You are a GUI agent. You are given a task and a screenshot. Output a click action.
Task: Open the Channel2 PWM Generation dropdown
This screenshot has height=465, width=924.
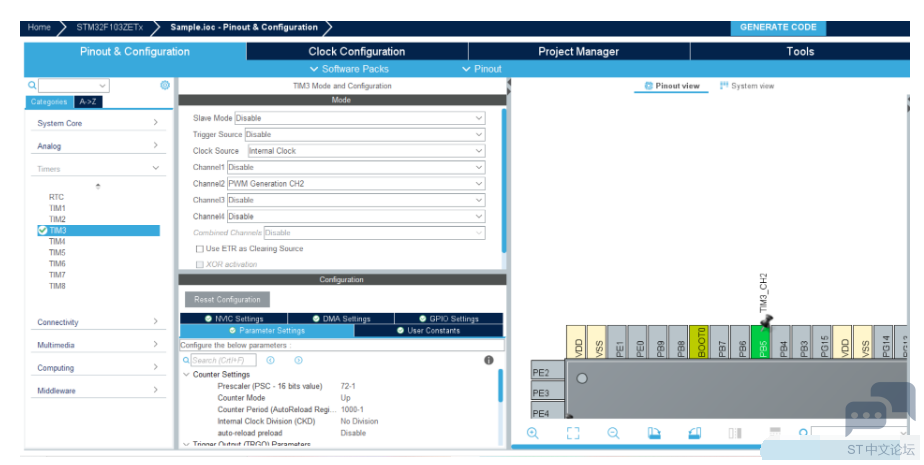tap(356, 184)
